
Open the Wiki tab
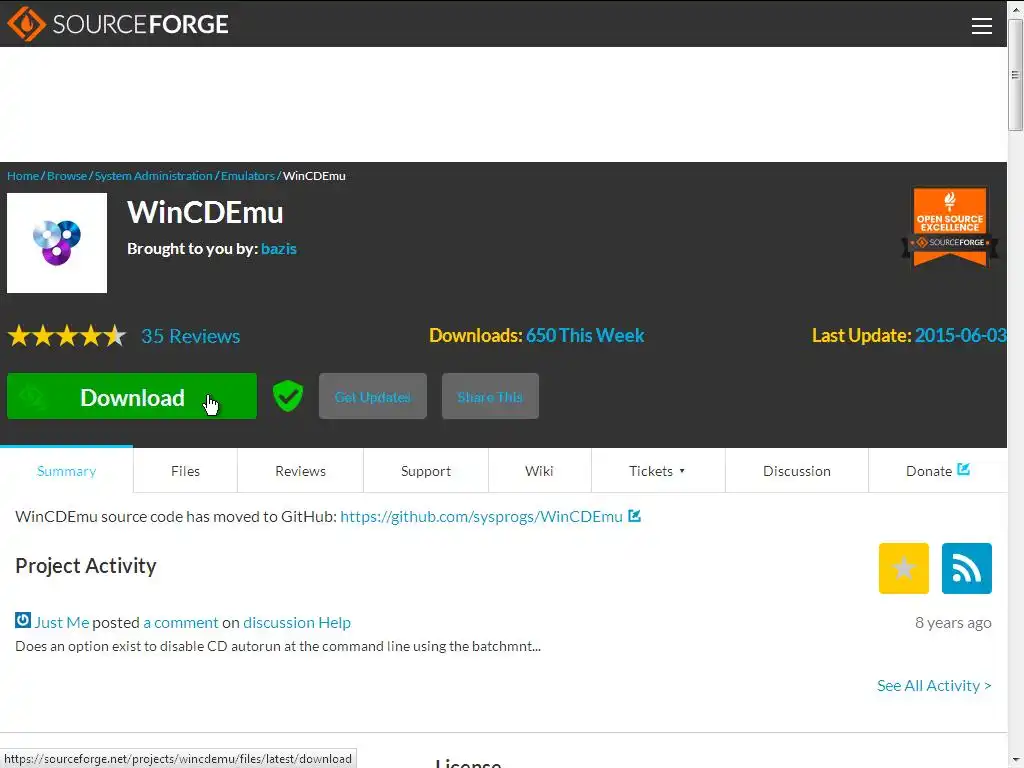click(539, 471)
